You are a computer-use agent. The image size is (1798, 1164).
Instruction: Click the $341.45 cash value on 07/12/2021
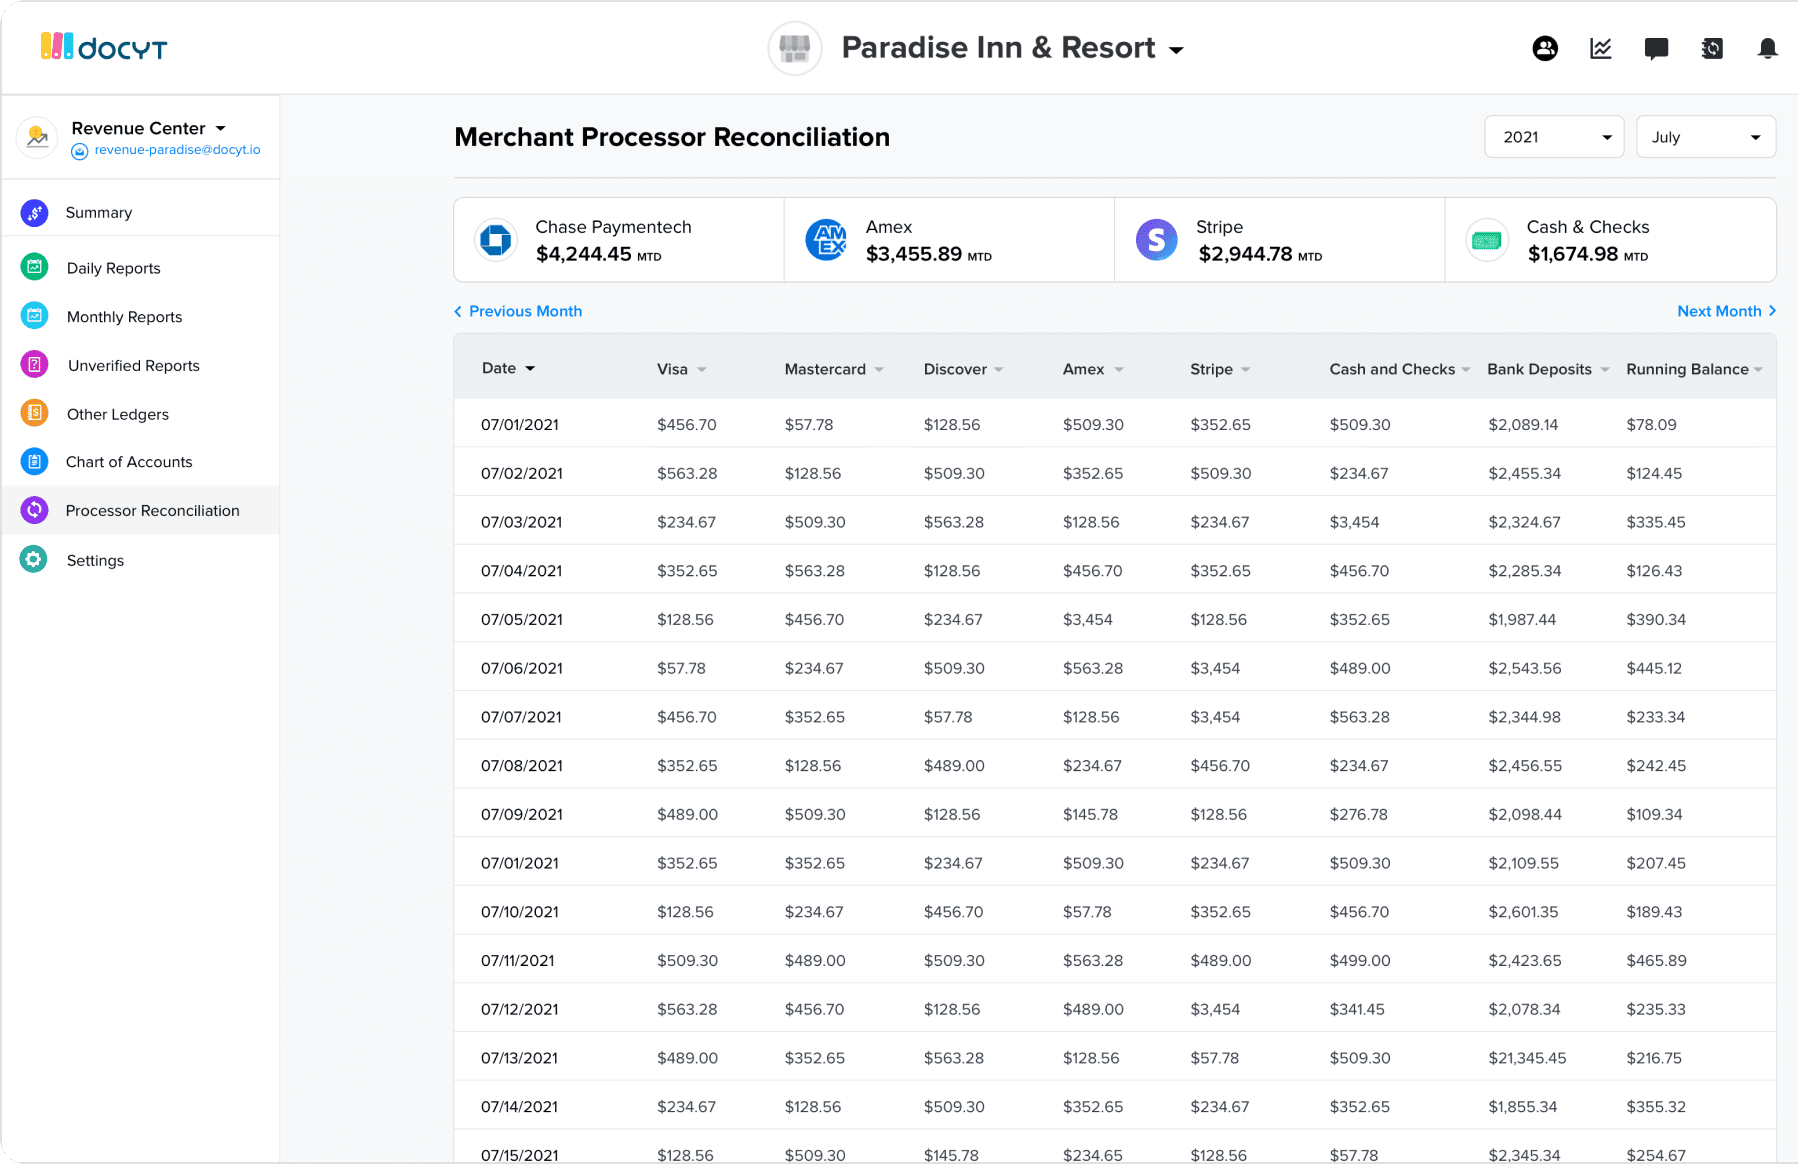coord(1357,1010)
